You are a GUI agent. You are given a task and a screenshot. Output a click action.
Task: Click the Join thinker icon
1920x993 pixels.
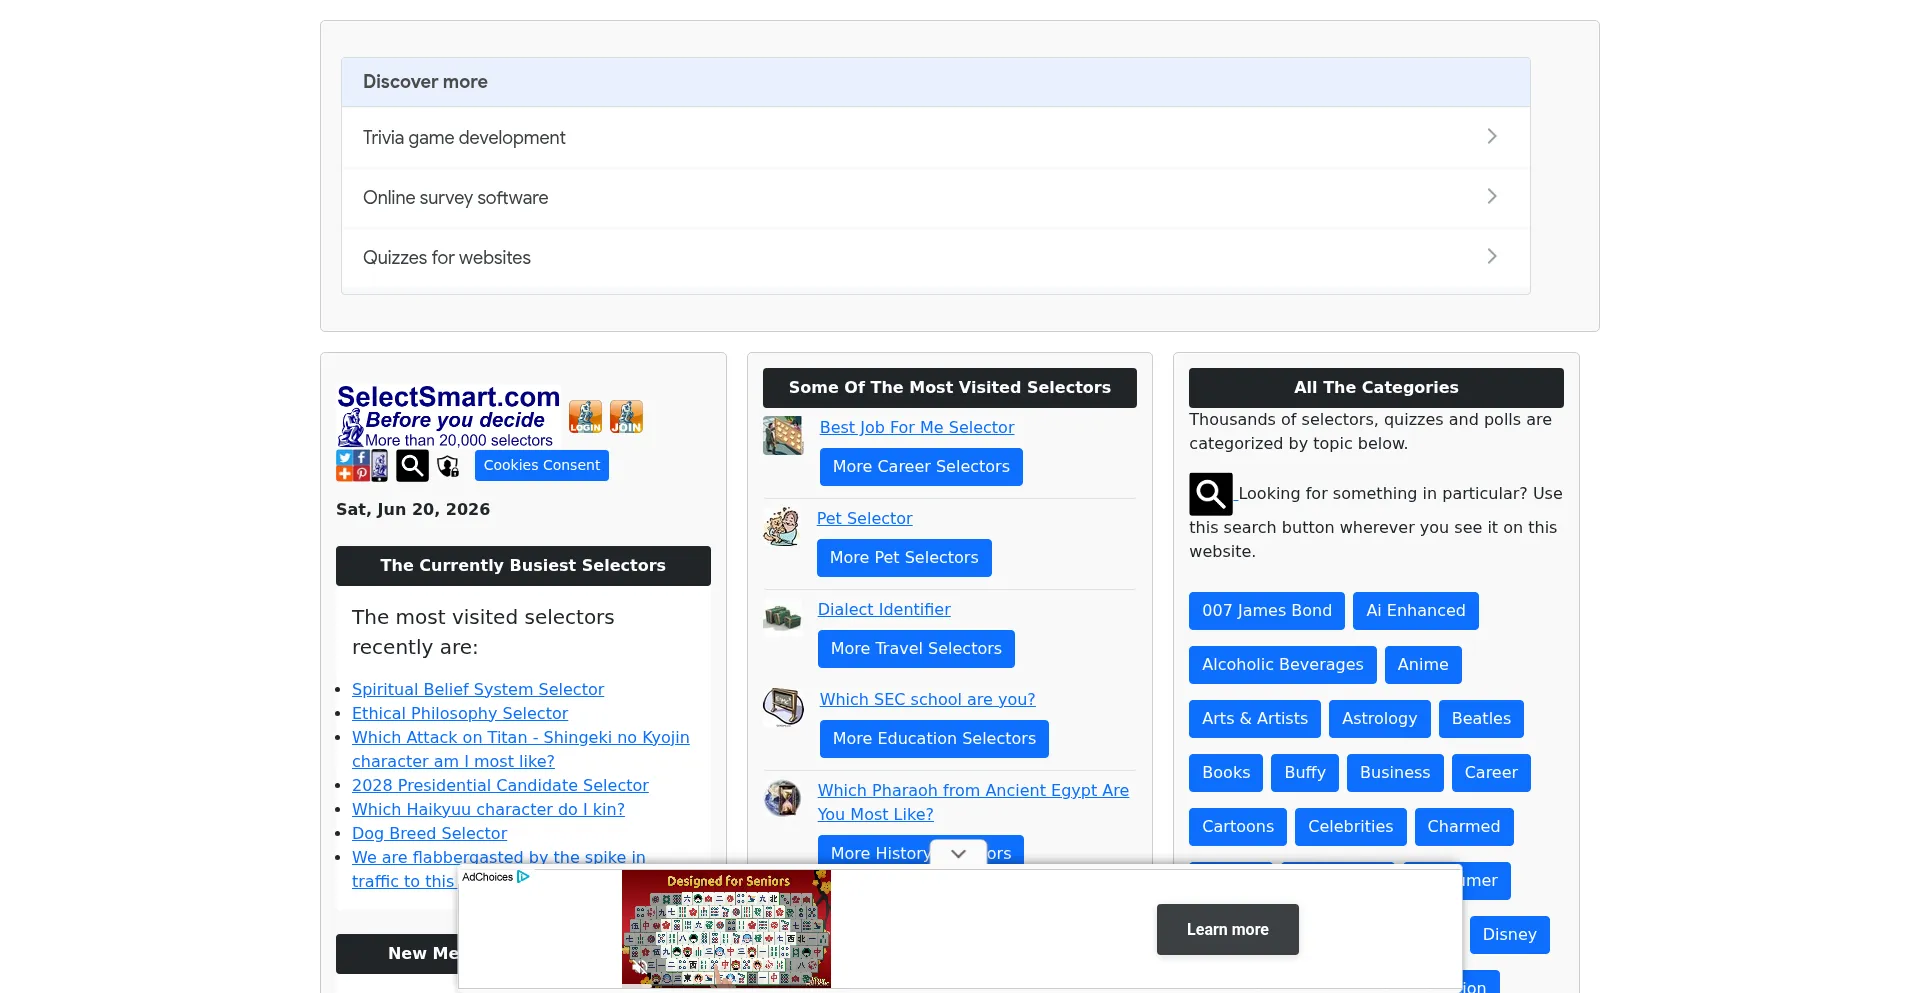pyautogui.click(x=626, y=416)
